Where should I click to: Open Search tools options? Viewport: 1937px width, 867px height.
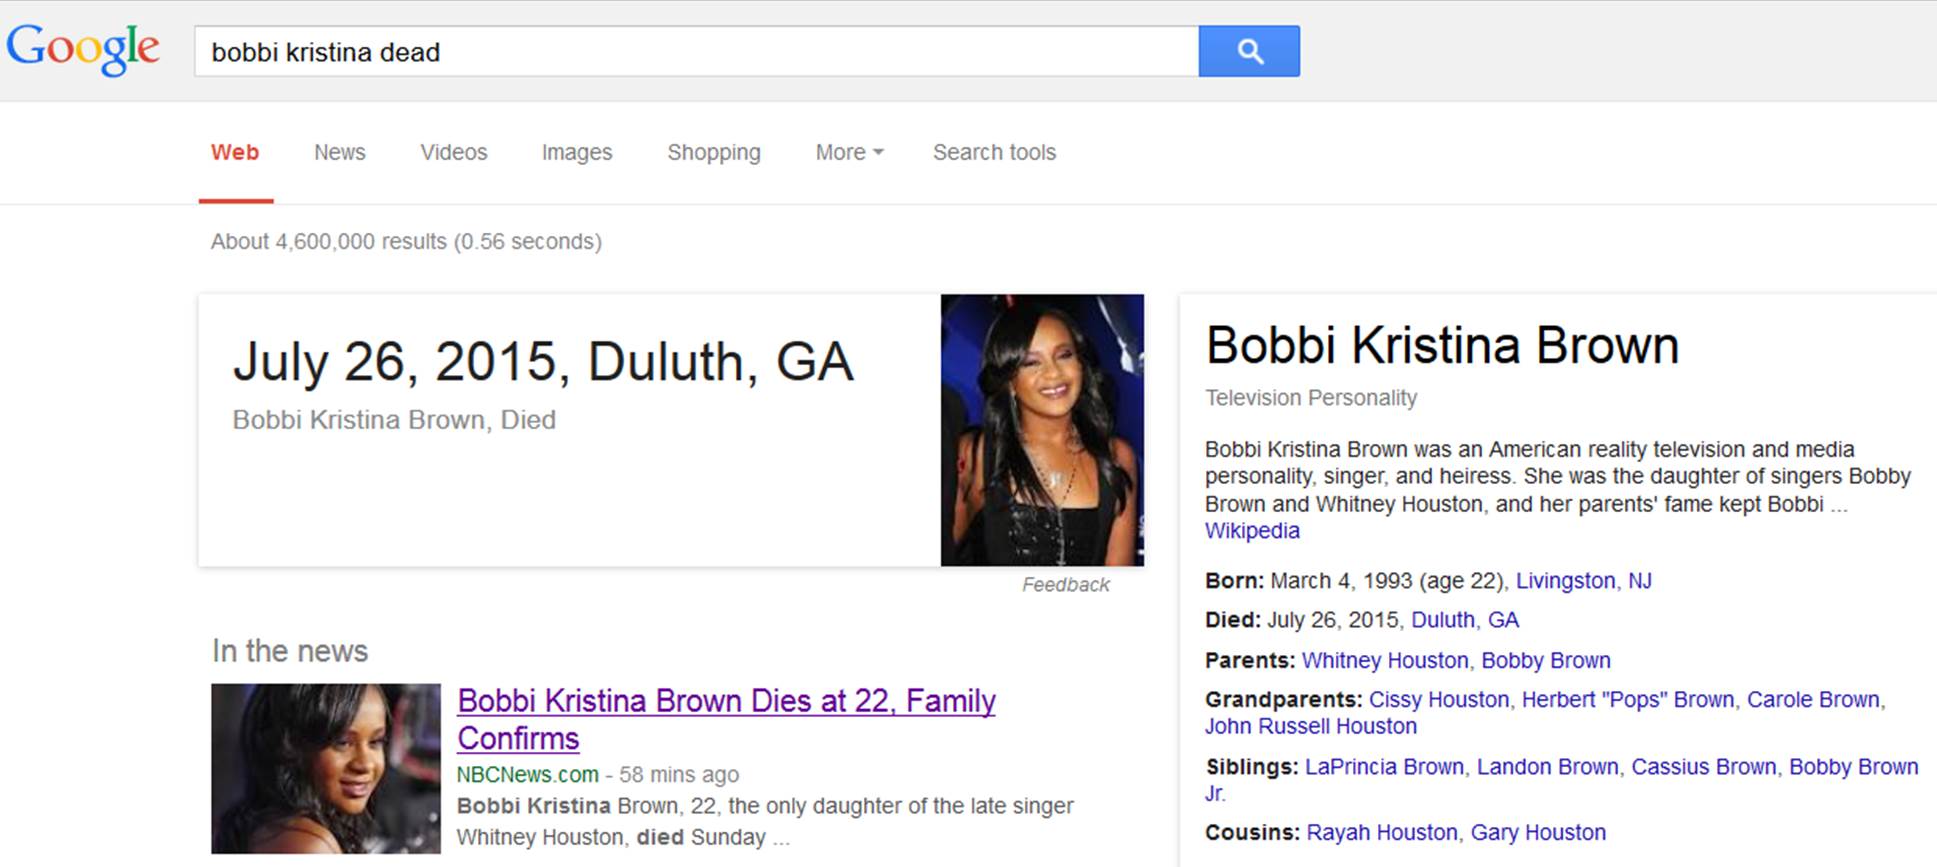(994, 152)
